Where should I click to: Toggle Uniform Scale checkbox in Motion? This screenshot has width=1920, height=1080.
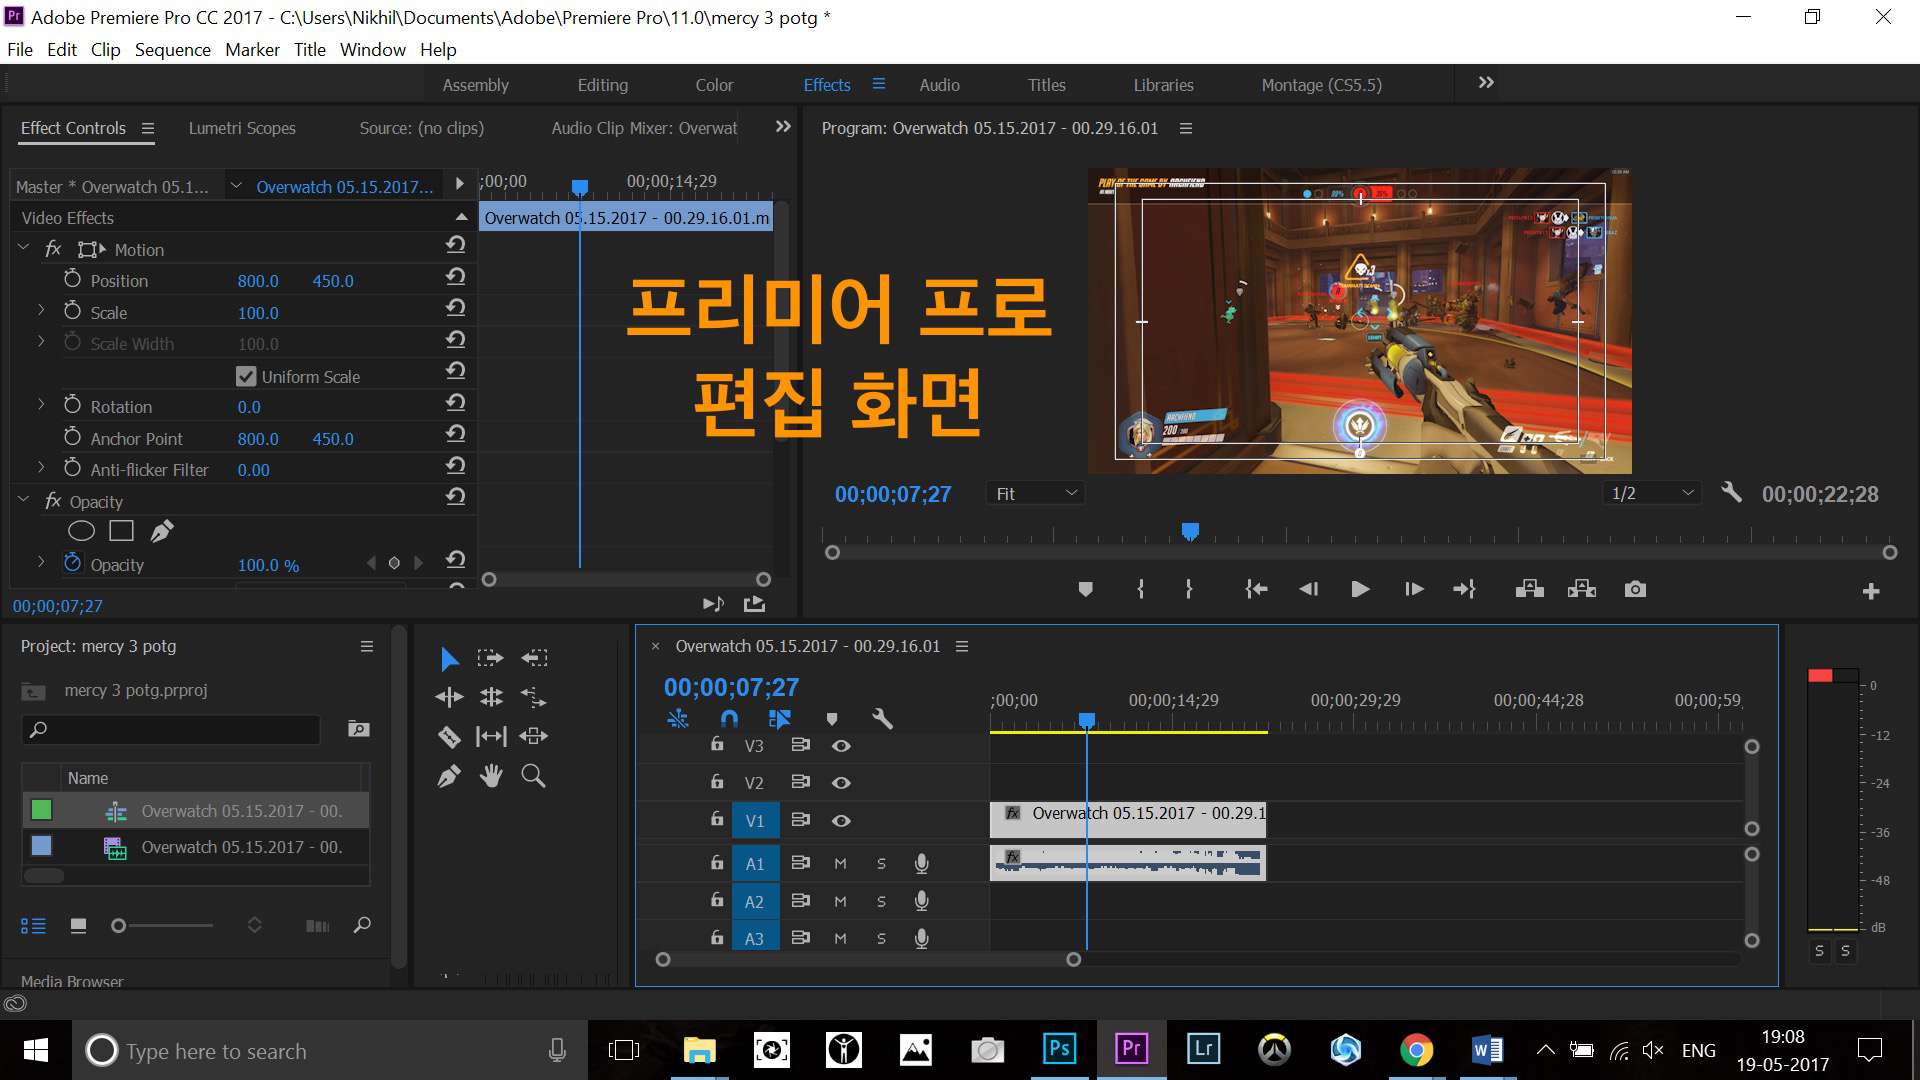click(244, 375)
